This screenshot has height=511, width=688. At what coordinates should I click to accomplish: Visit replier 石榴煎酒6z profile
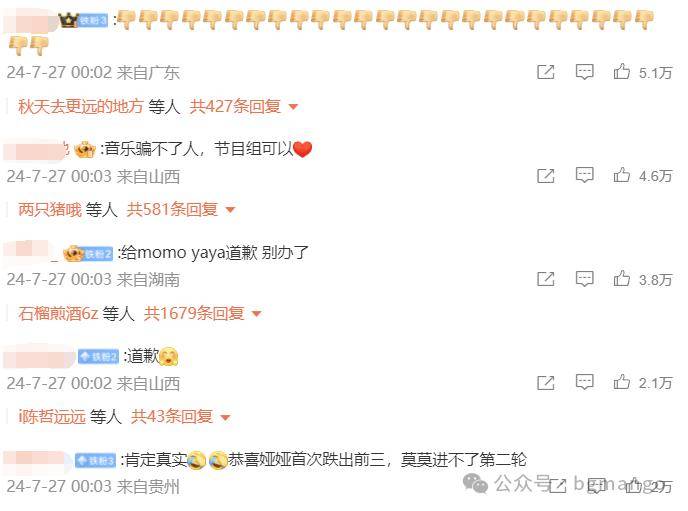58,313
